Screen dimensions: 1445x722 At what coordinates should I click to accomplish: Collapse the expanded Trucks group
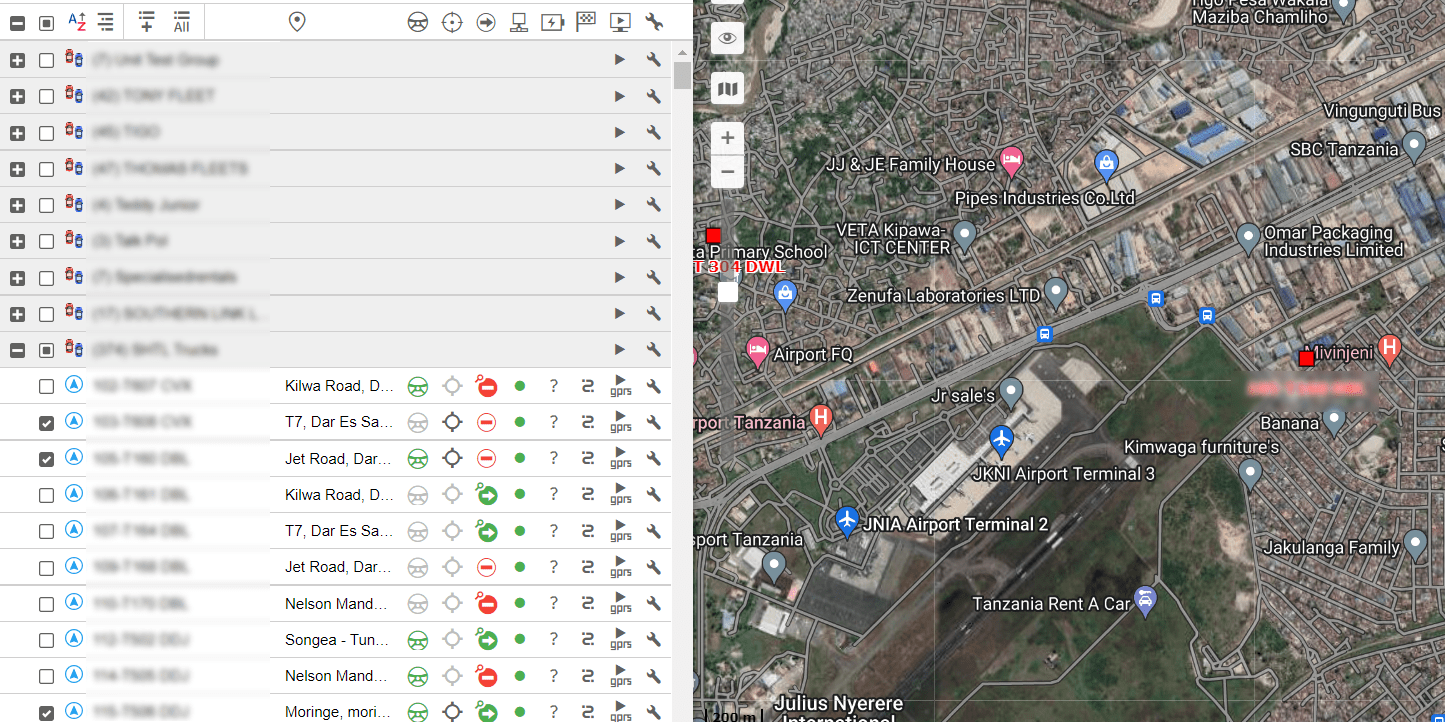(17, 350)
